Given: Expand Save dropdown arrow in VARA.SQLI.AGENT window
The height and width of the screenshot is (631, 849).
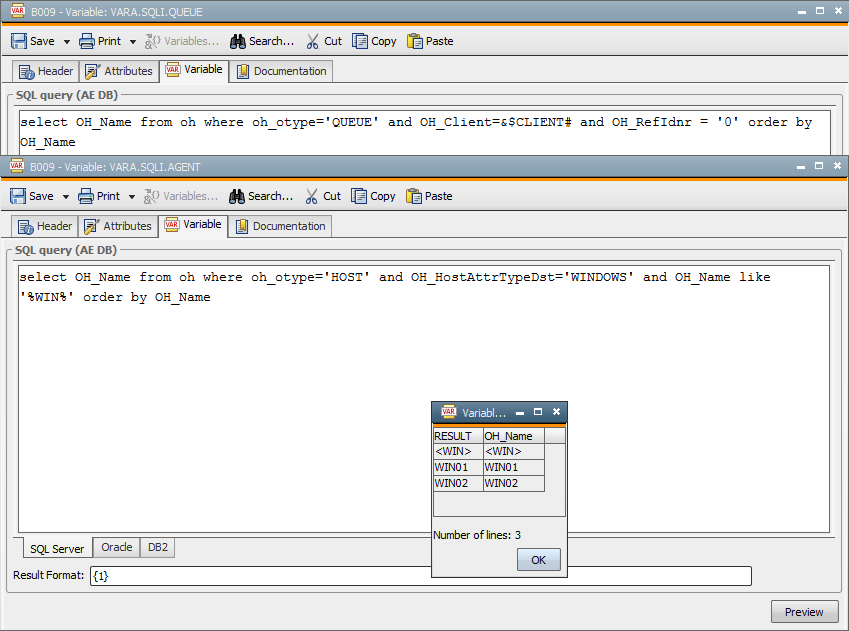Looking at the screenshot, I should click(x=66, y=197).
